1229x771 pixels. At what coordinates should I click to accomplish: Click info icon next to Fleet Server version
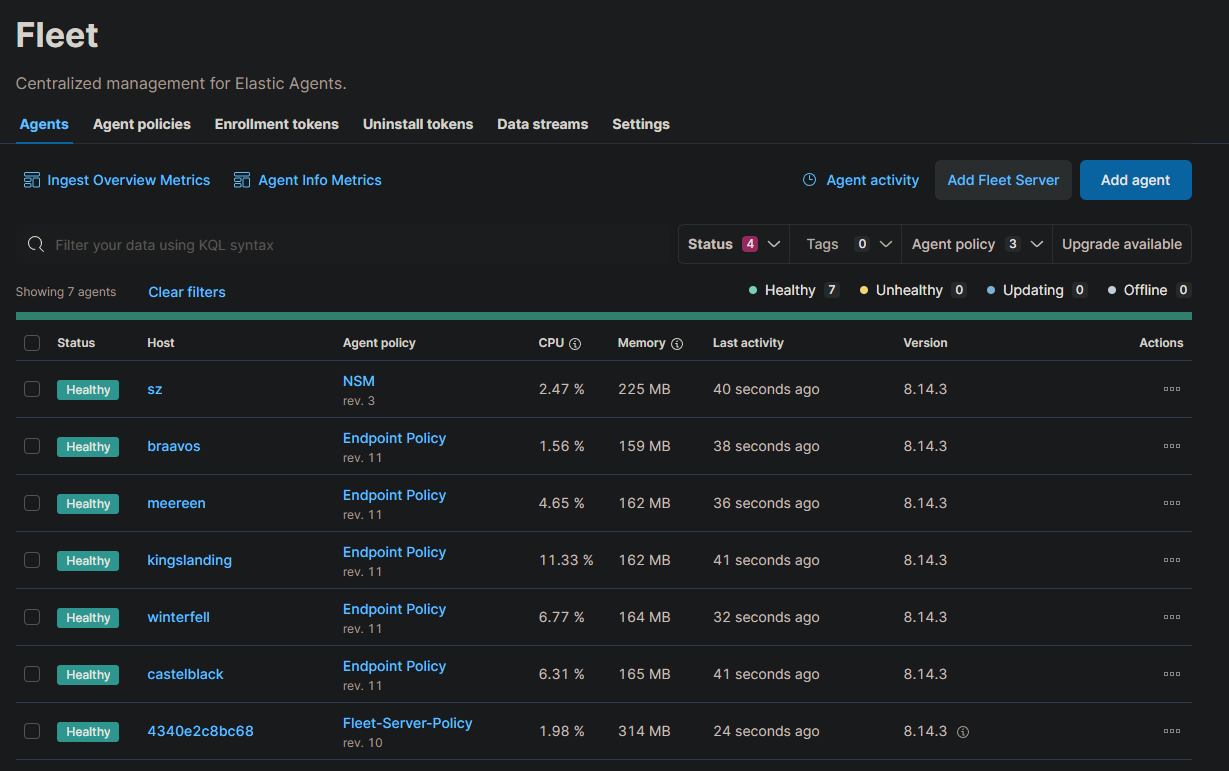[963, 732]
